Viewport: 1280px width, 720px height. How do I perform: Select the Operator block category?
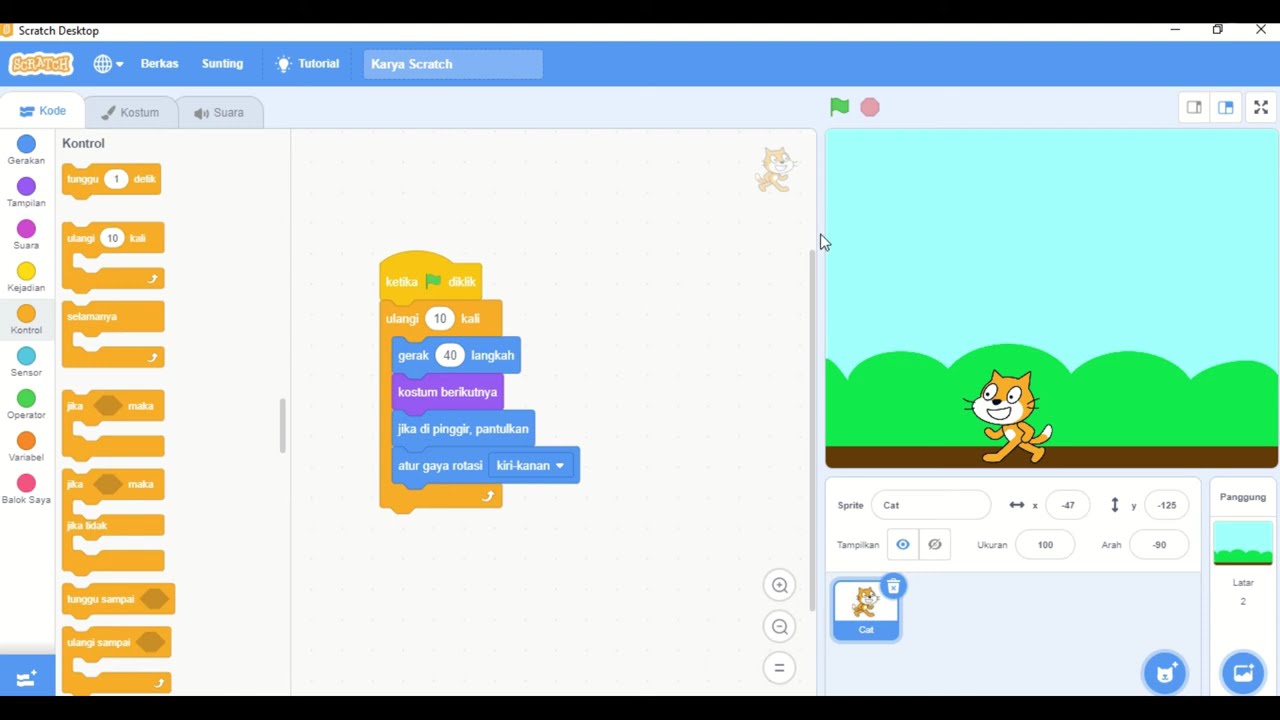tap(26, 405)
